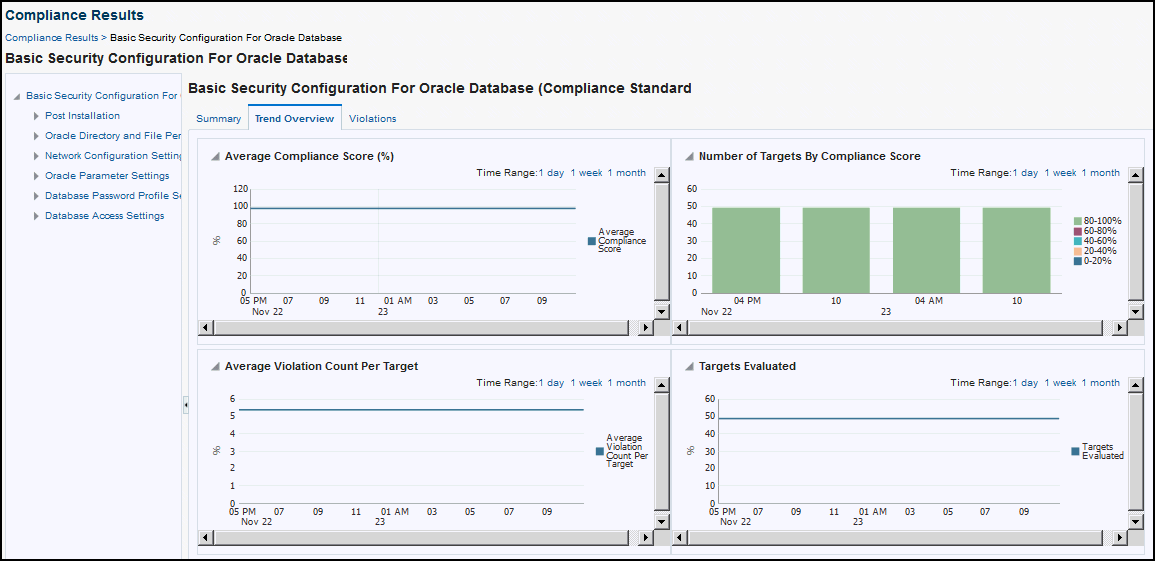The height and width of the screenshot is (561, 1155).
Task: Collapse the Number of Targets By Compliance Score panel
Action: 689,157
